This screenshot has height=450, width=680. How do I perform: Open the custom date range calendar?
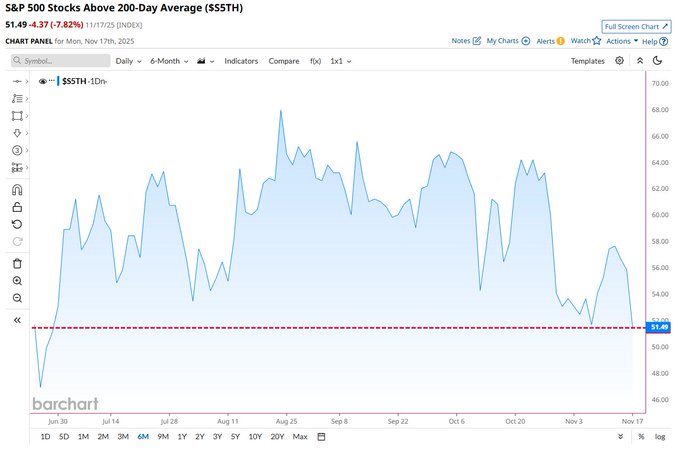coord(321,437)
